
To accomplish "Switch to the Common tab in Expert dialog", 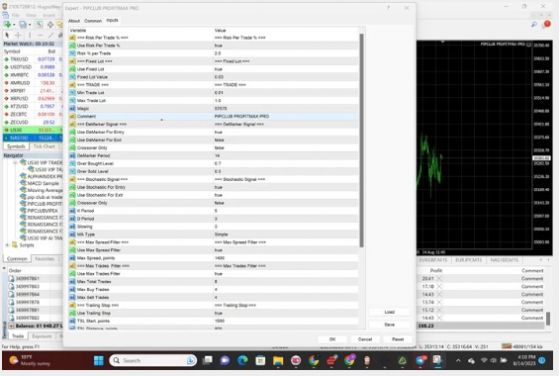I will point(93,21).
